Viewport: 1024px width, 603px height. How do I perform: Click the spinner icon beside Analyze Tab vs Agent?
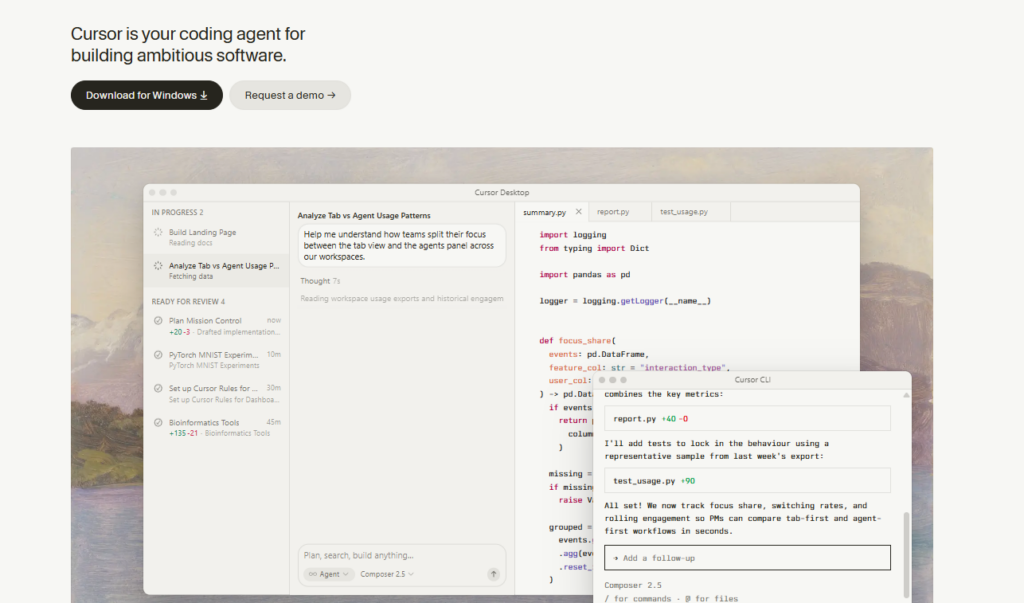[158, 265]
